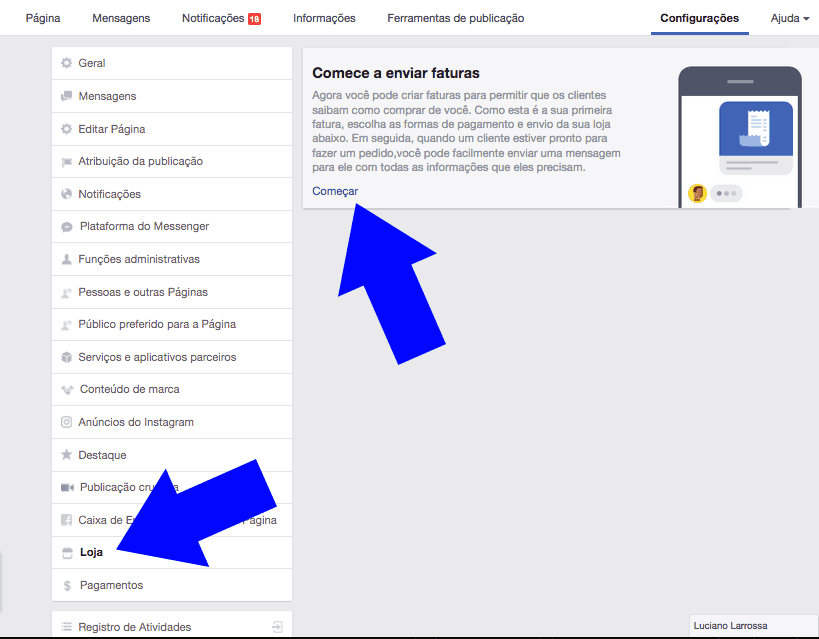Image resolution: width=819 pixels, height=639 pixels.
Task: Select the Configurações tab
Action: 699,18
